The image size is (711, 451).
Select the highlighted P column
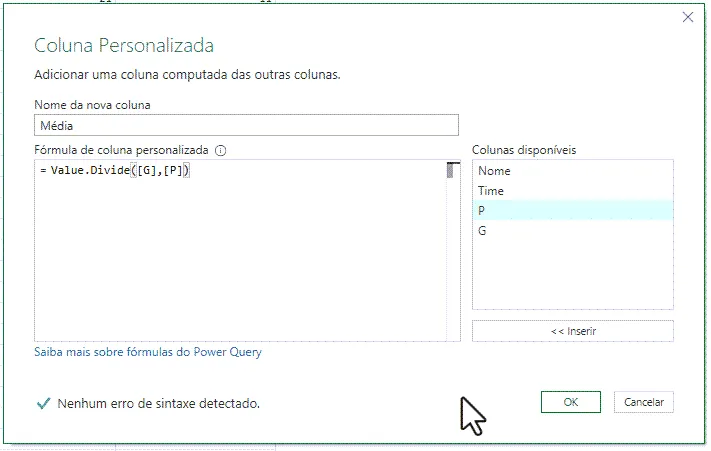coord(572,210)
